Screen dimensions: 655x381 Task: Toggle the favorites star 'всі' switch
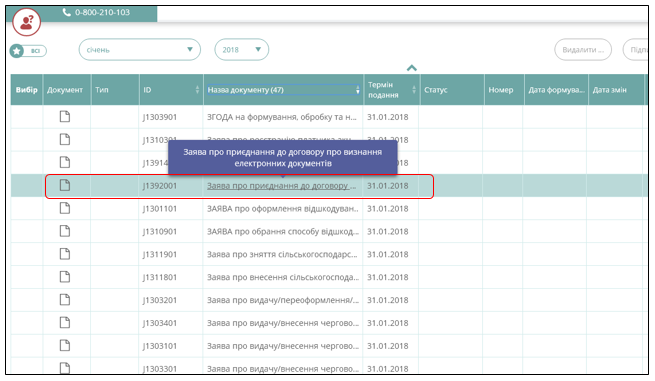[x=28, y=51]
